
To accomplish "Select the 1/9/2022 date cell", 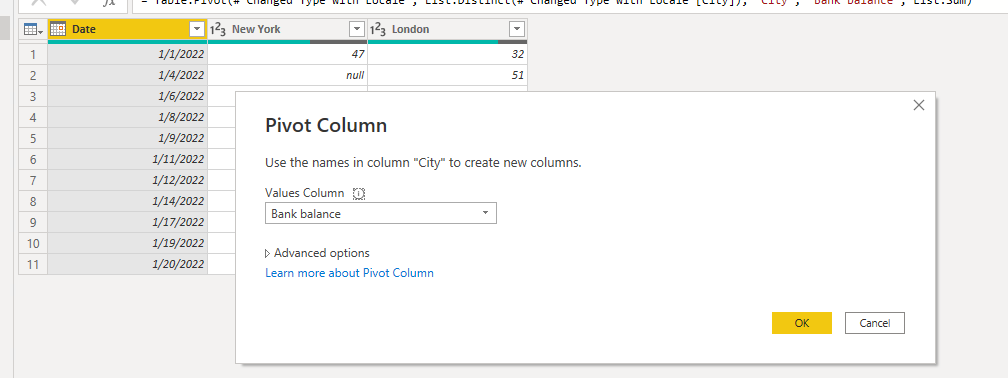I will [127, 138].
